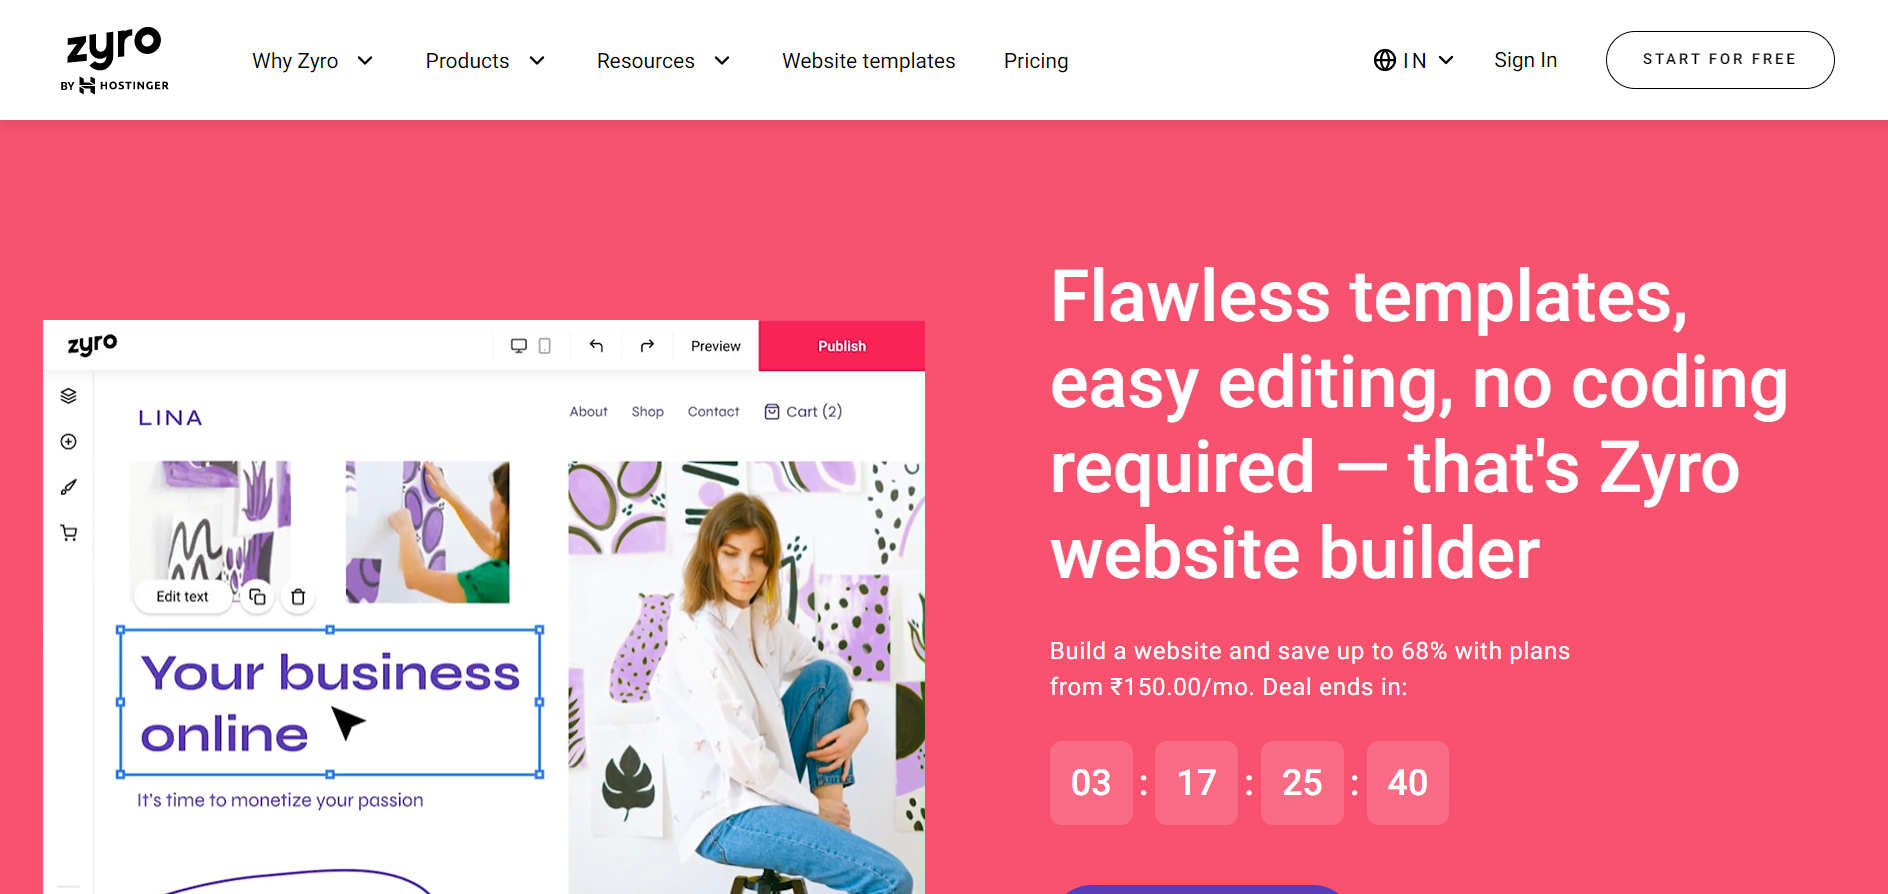Click the Sign In link

pyautogui.click(x=1525, y=60)
